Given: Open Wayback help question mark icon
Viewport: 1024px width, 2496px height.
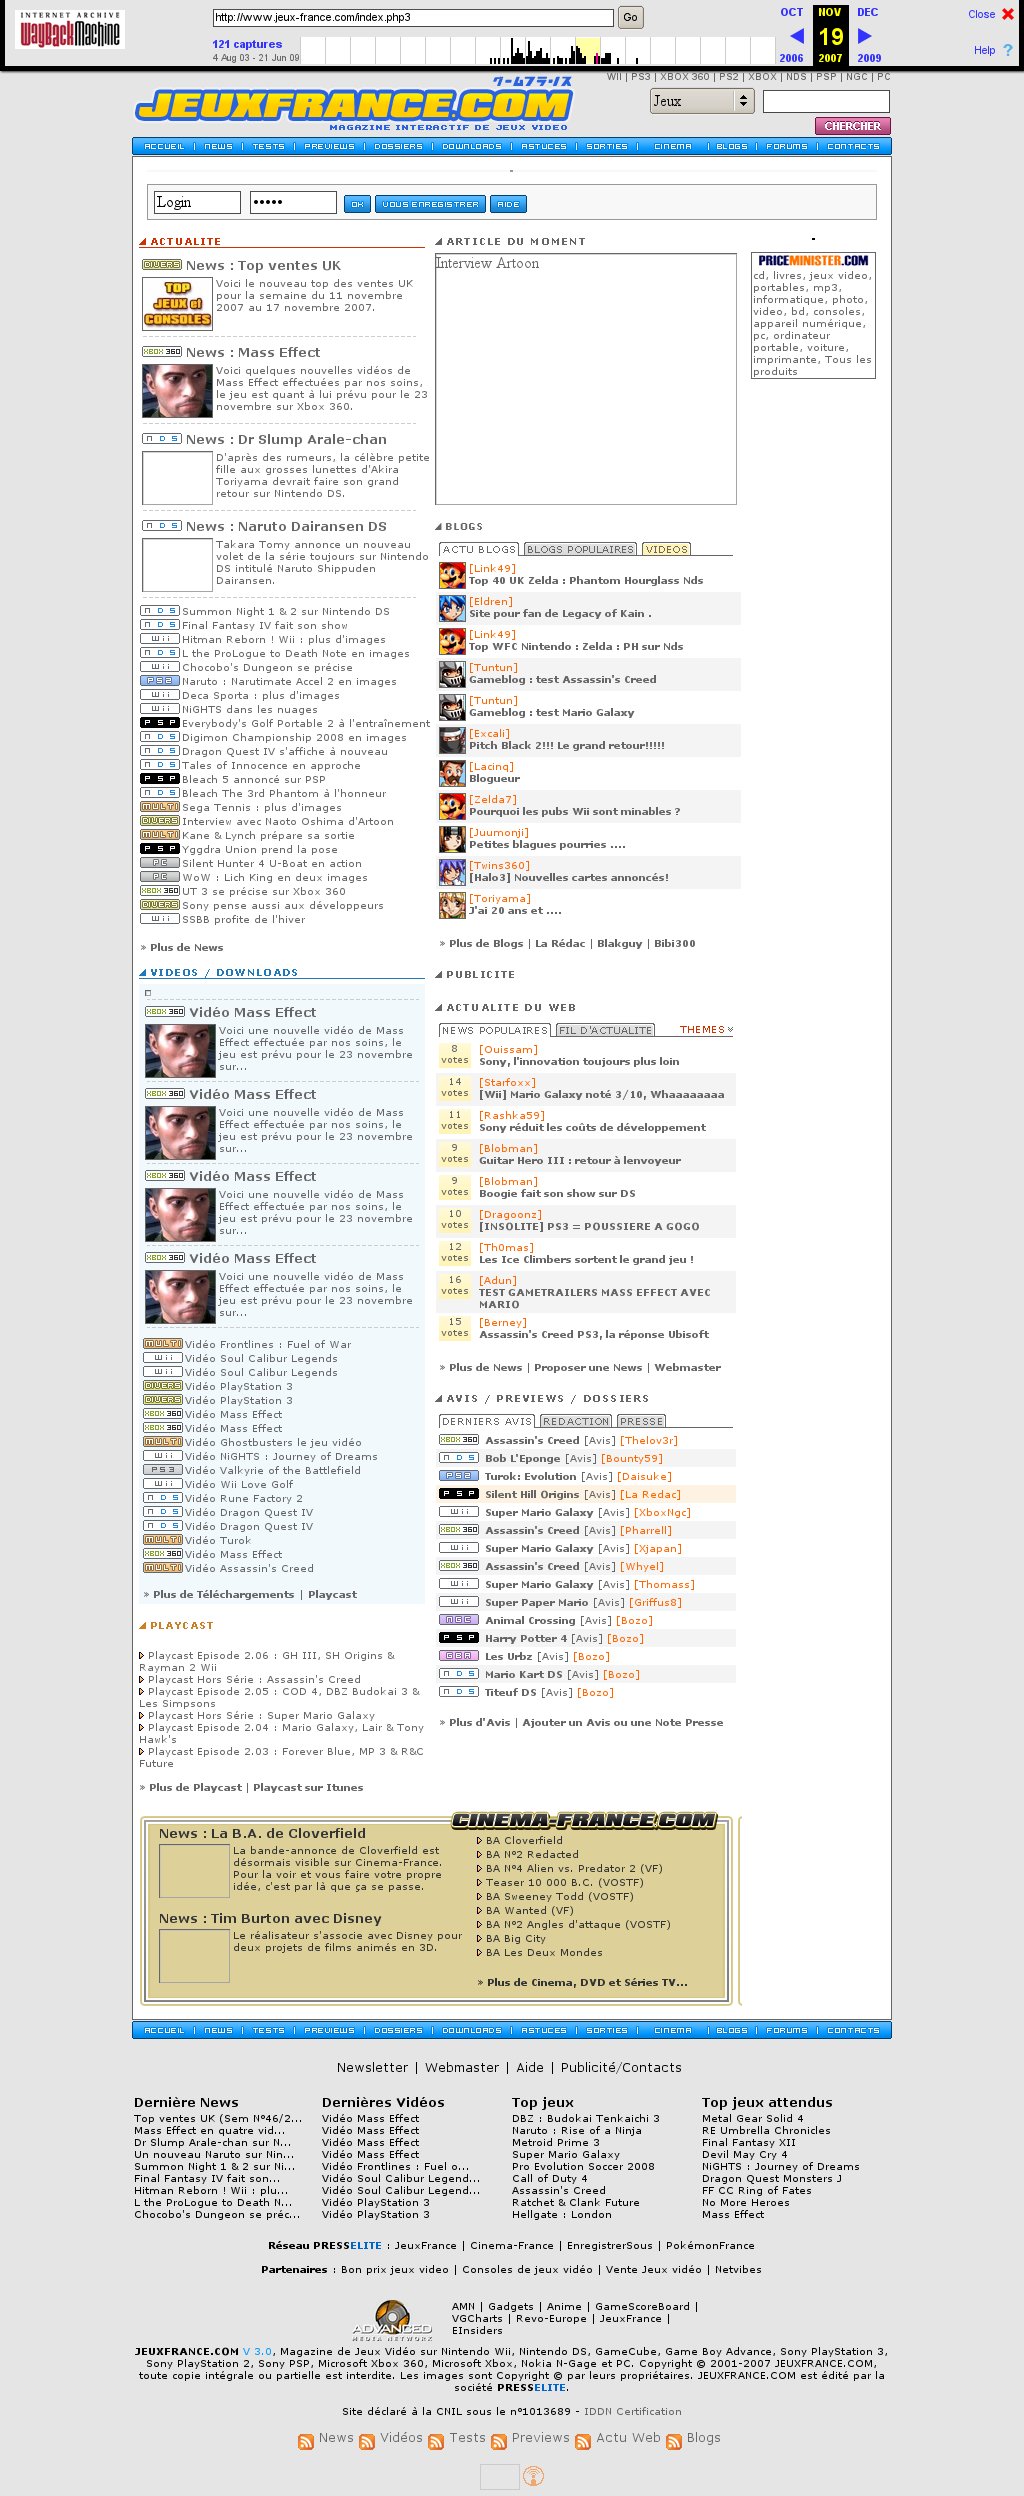Looking at the screenshot, I should (x=1008, y=50).
